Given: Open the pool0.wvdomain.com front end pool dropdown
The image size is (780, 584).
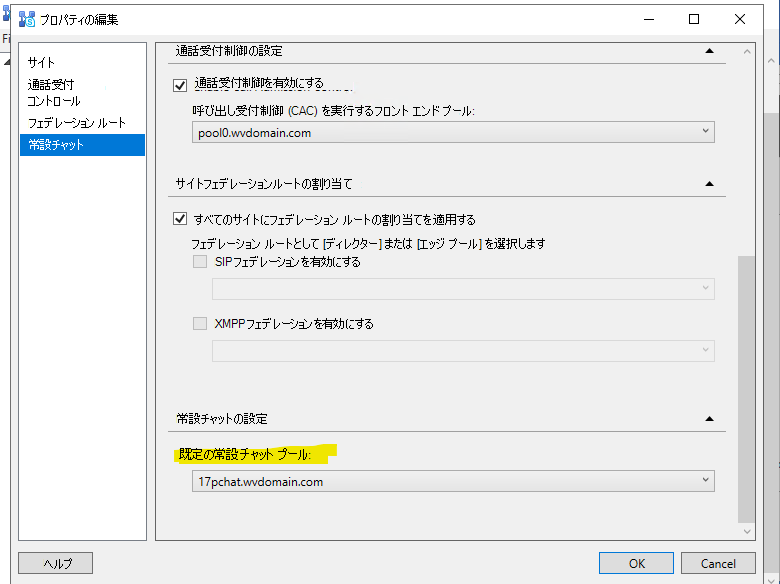Looking at the screenshot, I should pyautogui.click(x=453, y=132).
